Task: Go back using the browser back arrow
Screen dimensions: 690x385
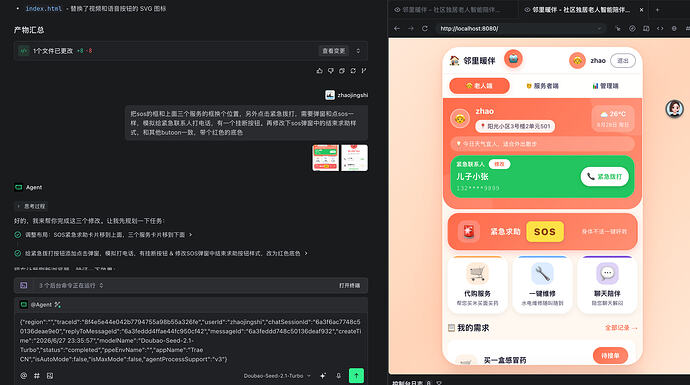Action: click(397, 28)
